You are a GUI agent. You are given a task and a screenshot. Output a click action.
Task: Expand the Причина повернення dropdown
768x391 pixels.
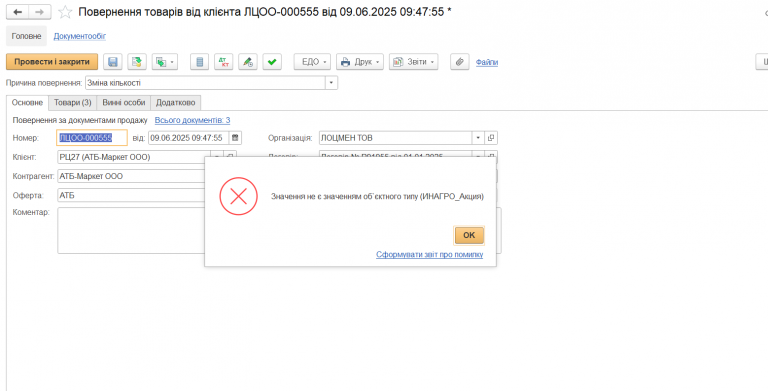tap(332, 83)
